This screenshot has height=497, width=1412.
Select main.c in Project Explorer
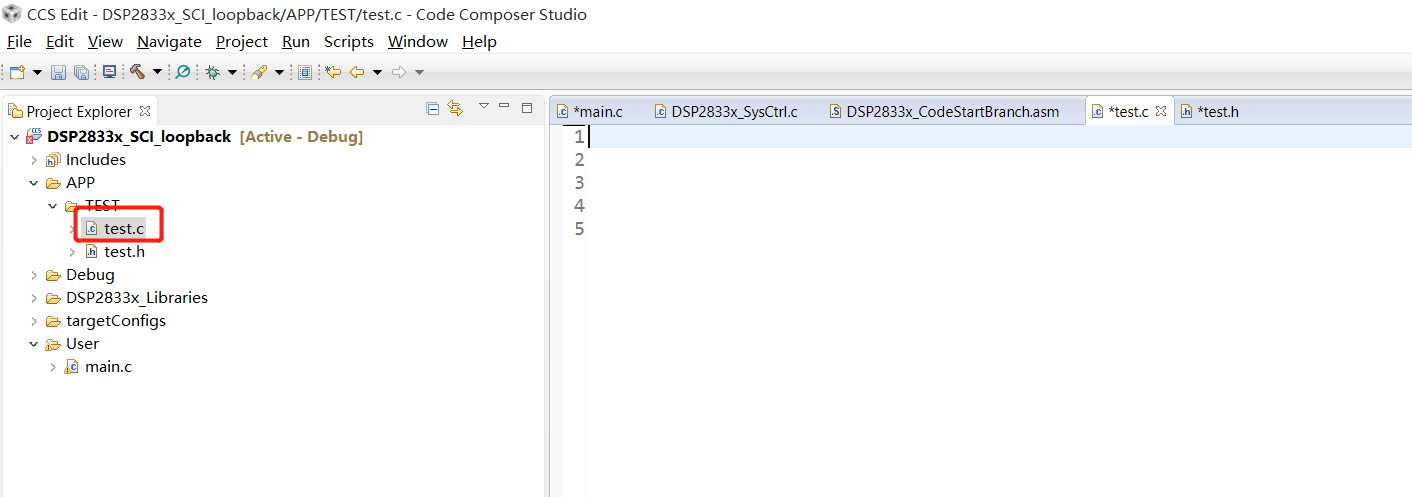click(x=108, y=367)
